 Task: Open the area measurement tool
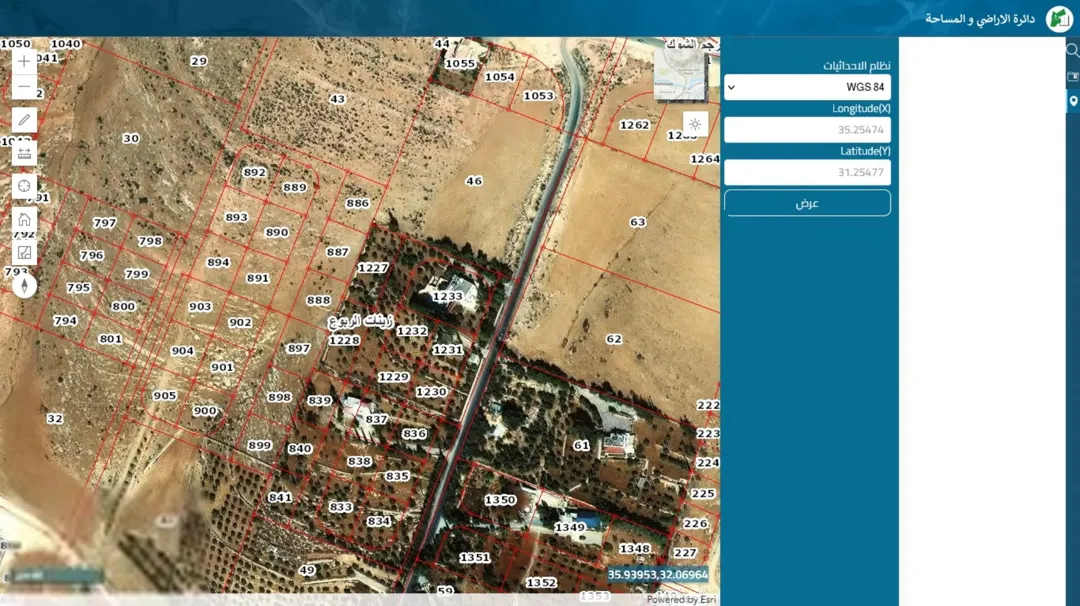[24, 253]
